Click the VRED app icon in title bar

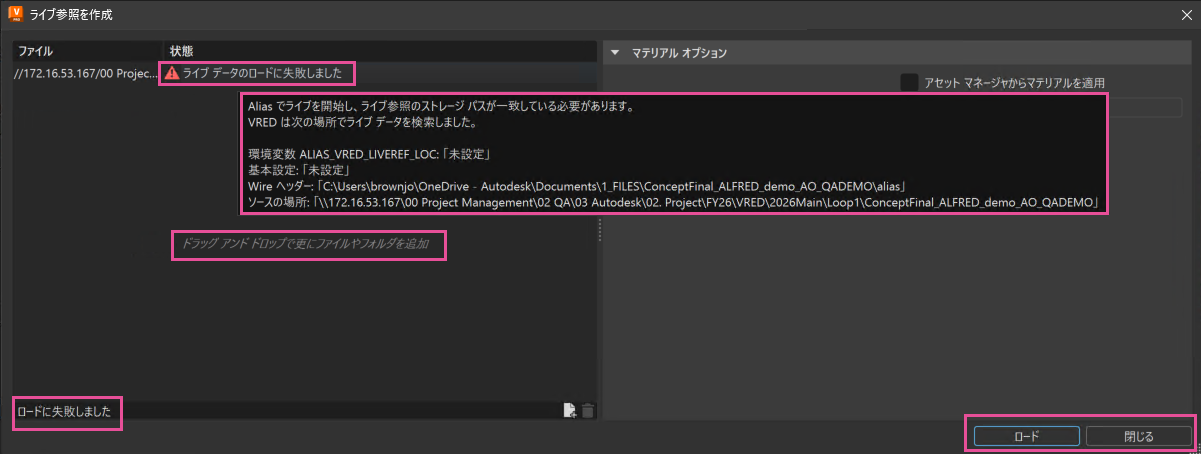click(15, 15)
